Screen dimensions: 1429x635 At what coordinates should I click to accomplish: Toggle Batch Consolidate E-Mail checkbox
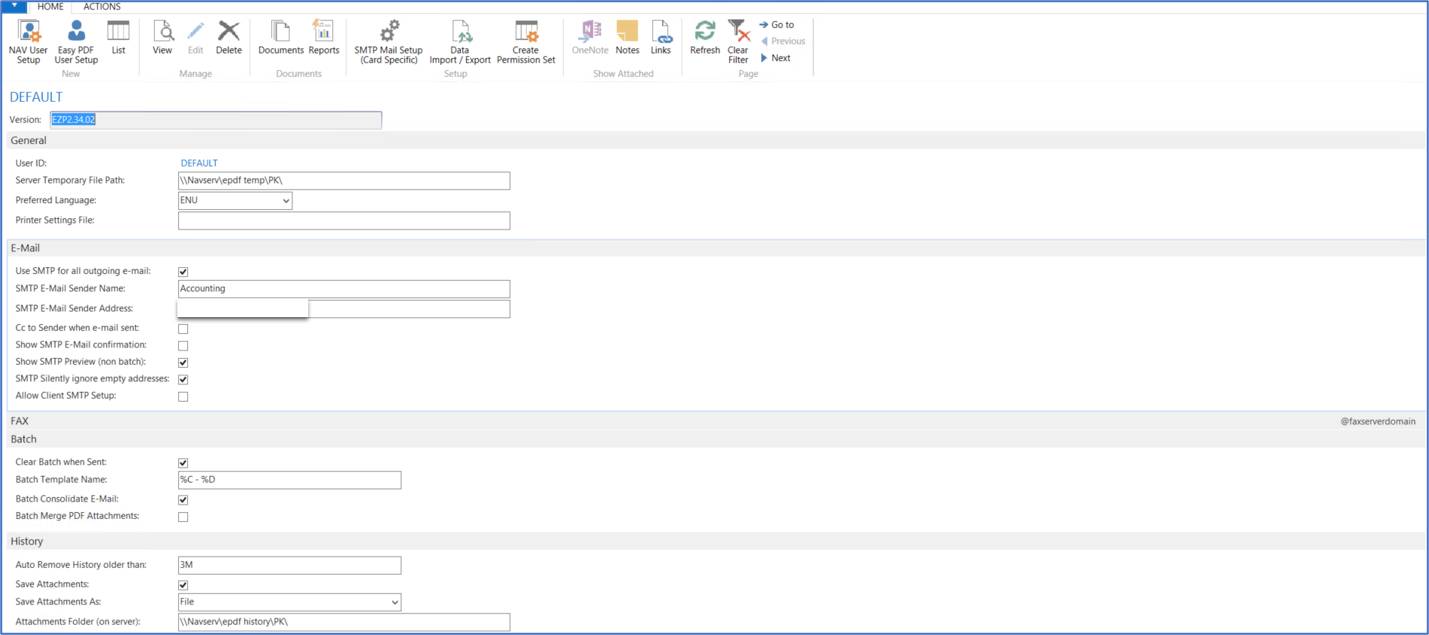pyautogui.click(x=183, y=500)
